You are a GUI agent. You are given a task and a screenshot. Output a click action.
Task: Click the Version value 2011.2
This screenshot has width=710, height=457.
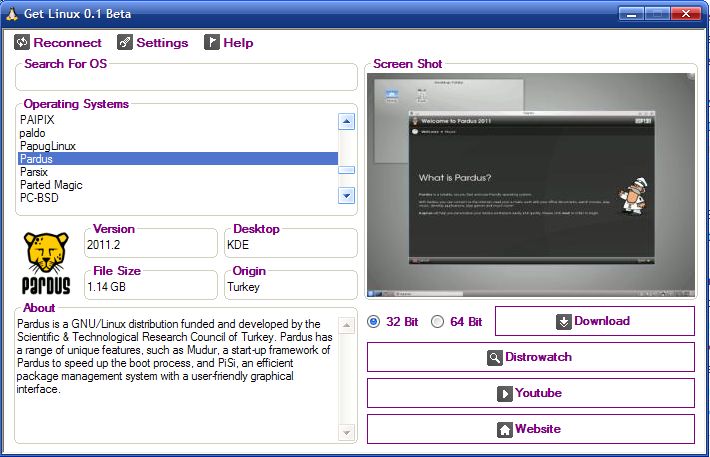103,245
